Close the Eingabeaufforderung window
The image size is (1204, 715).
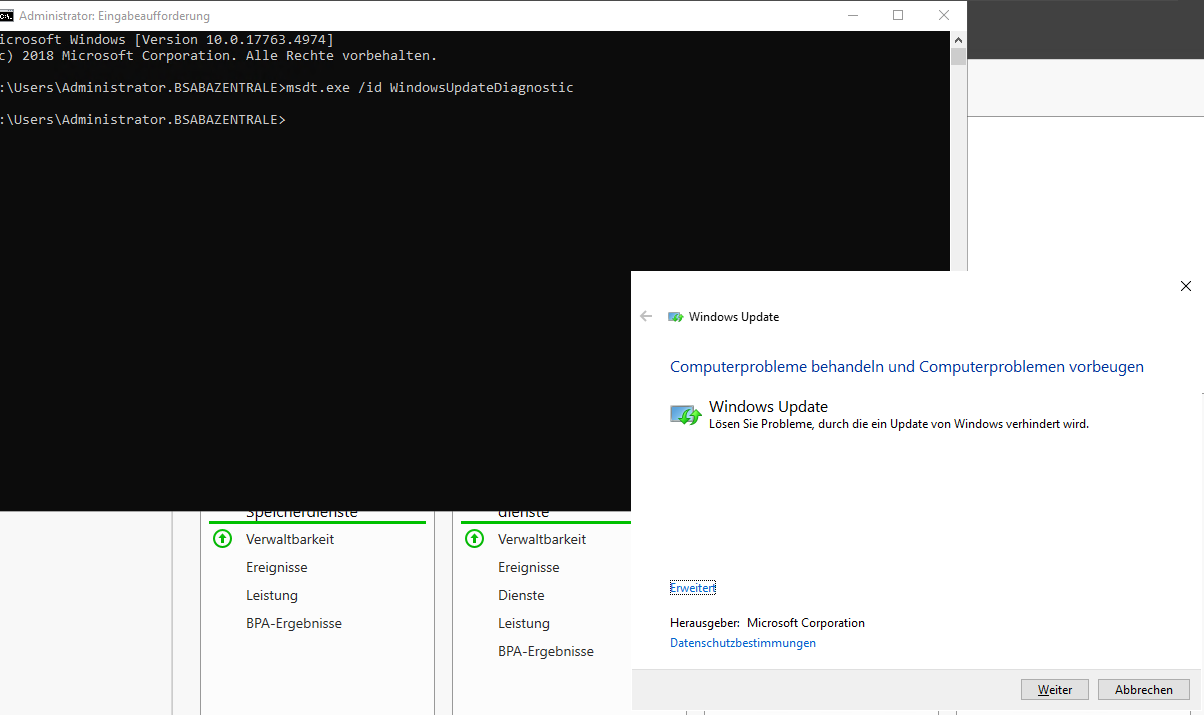pos(944,15)
